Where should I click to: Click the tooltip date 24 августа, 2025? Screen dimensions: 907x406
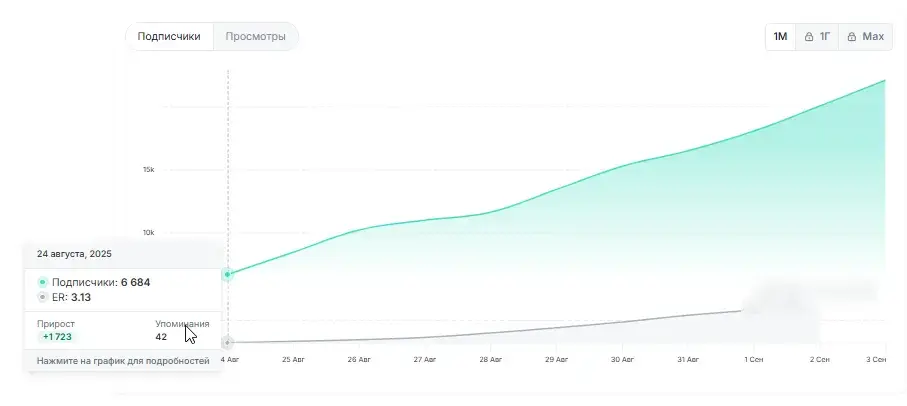click(75, 254)
